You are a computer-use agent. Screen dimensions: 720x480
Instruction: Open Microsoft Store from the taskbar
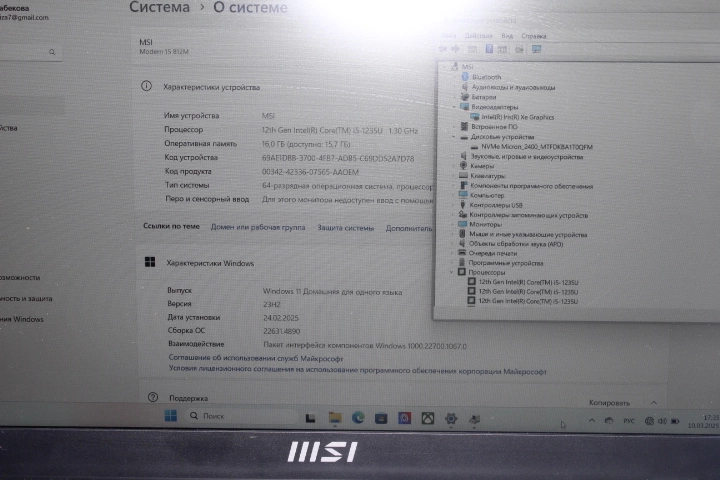pyautogui.click(x=381, y=418)
